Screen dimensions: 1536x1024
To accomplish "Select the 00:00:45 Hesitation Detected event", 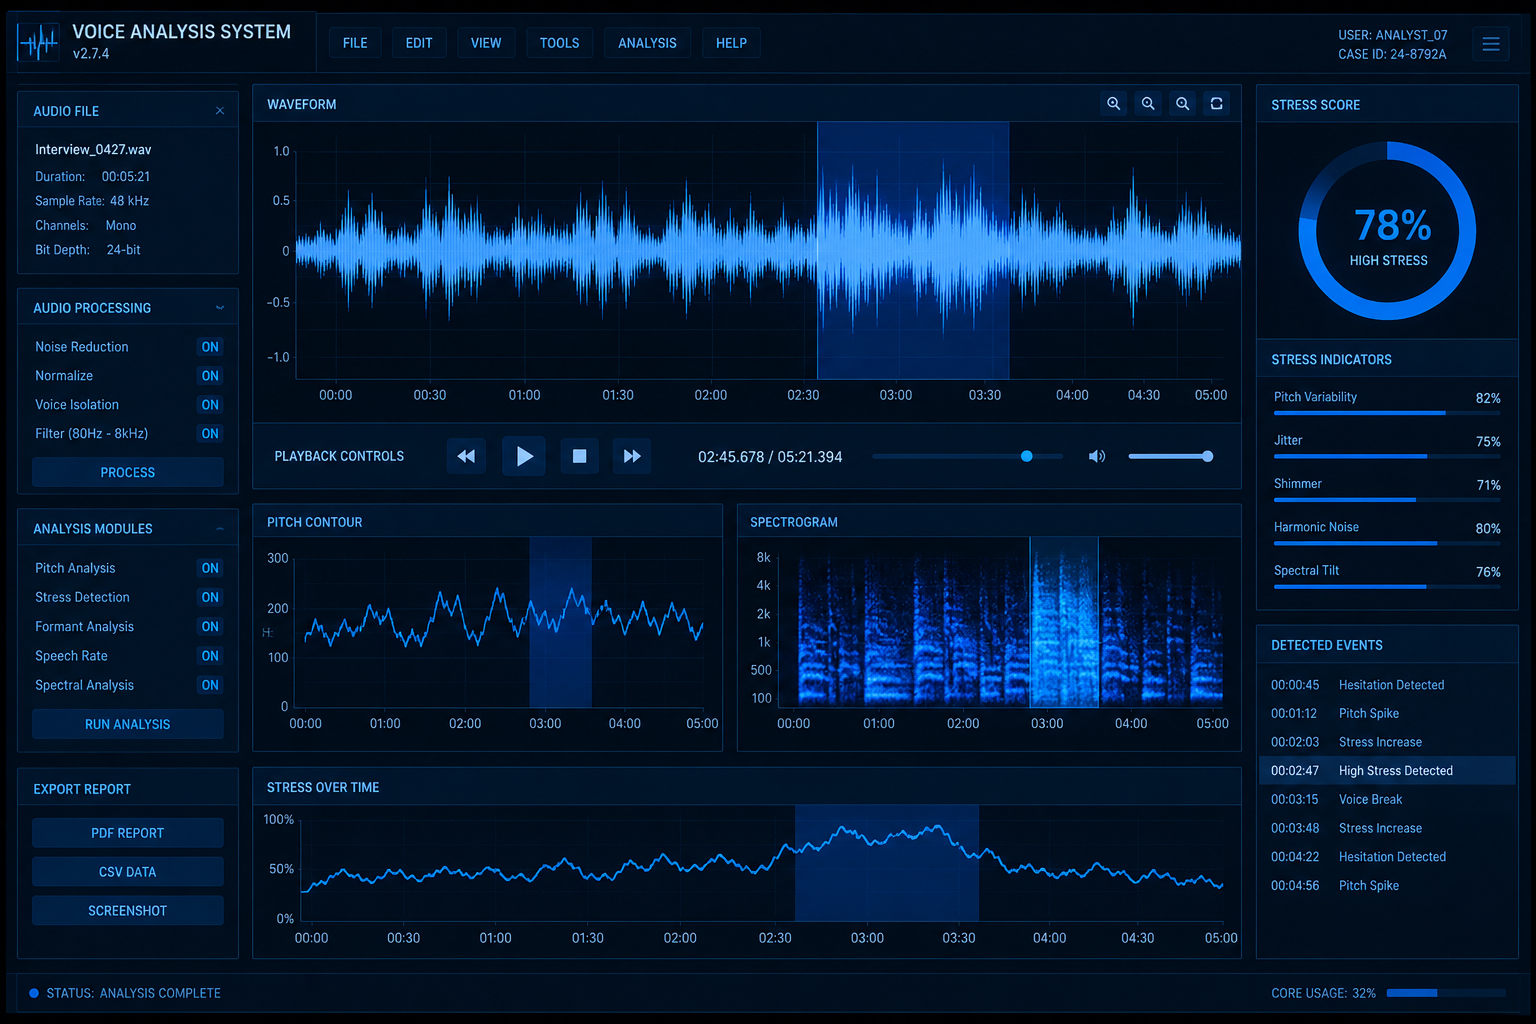I will [1388, 685].
